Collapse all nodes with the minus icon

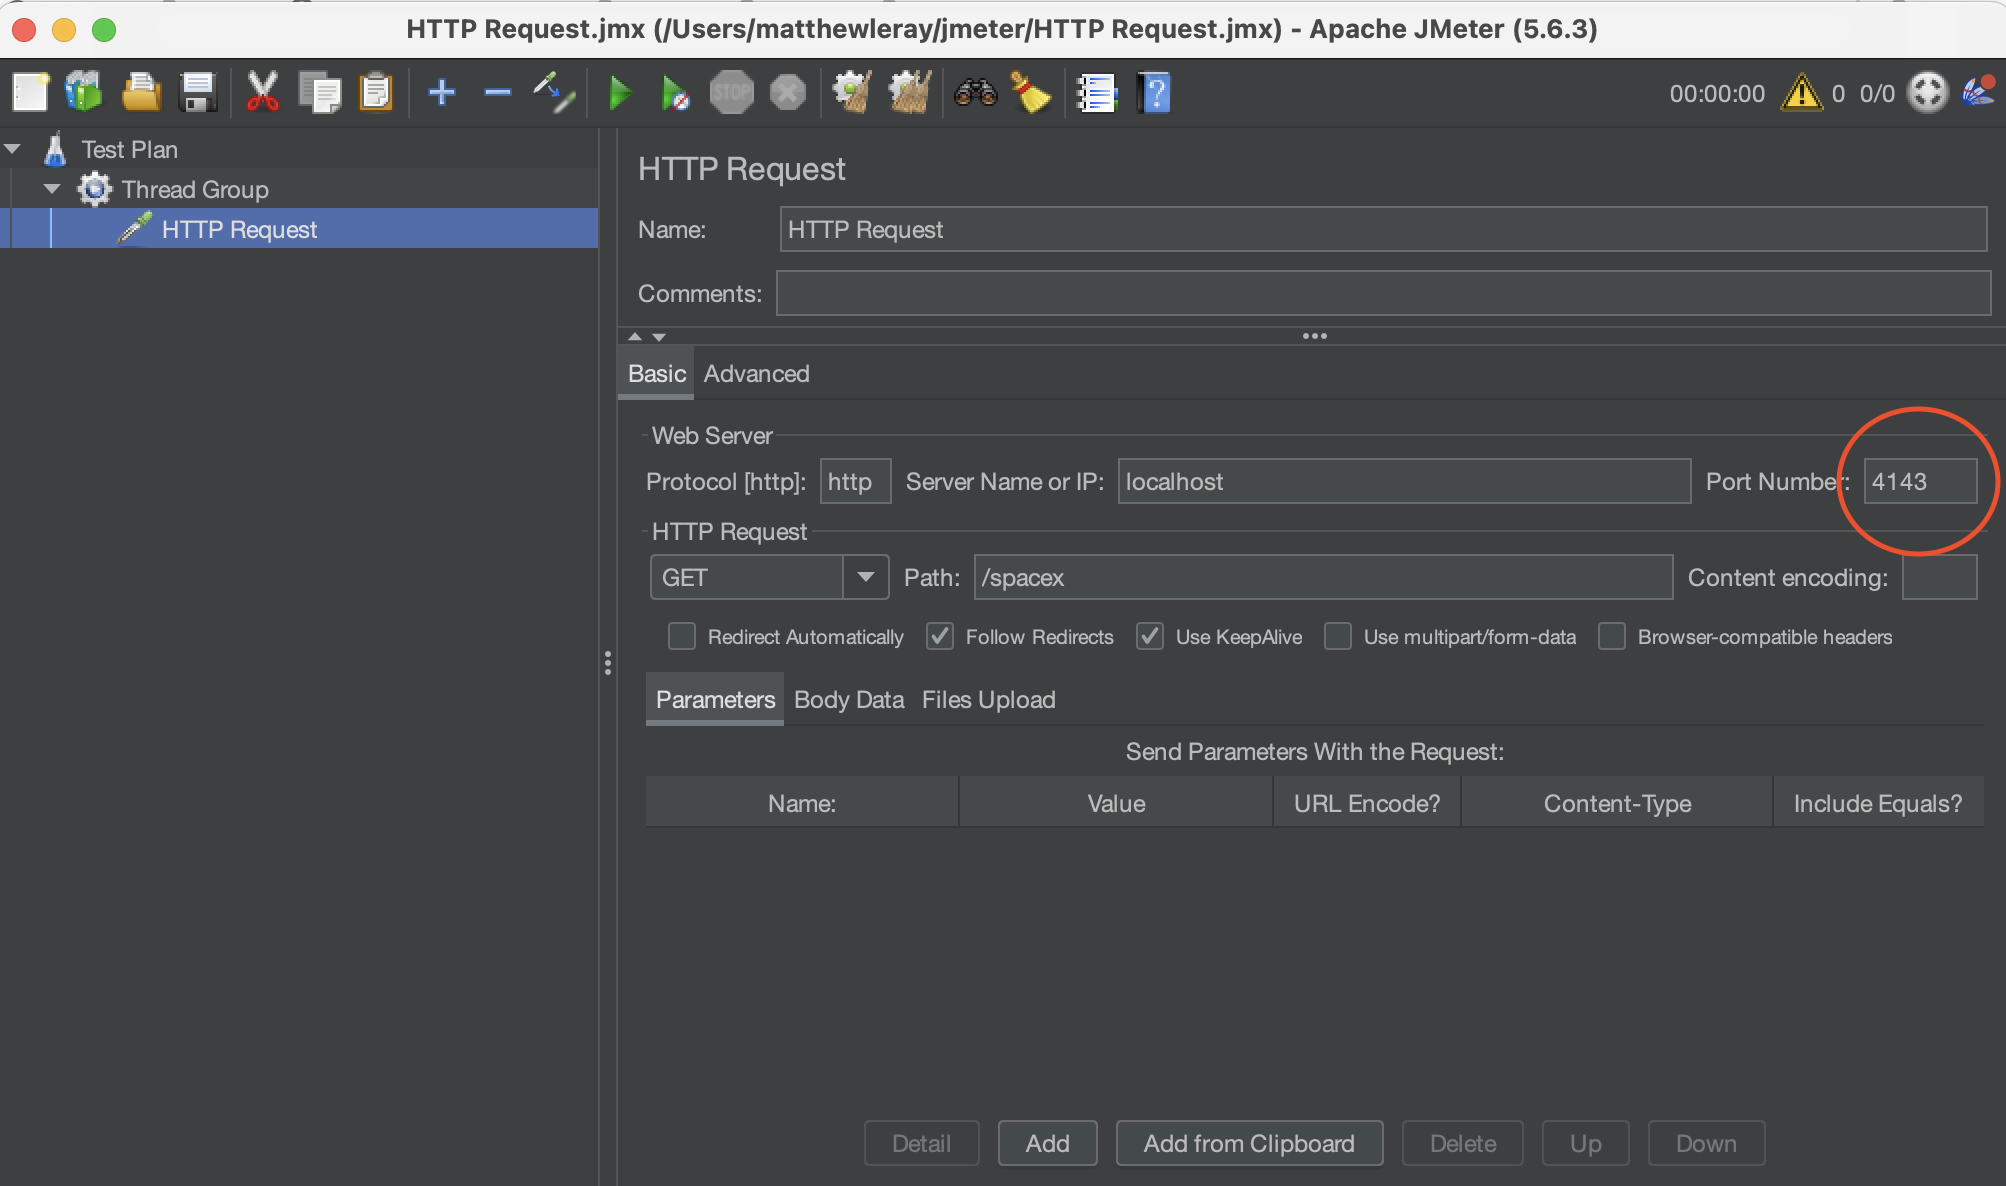(497, 93)
